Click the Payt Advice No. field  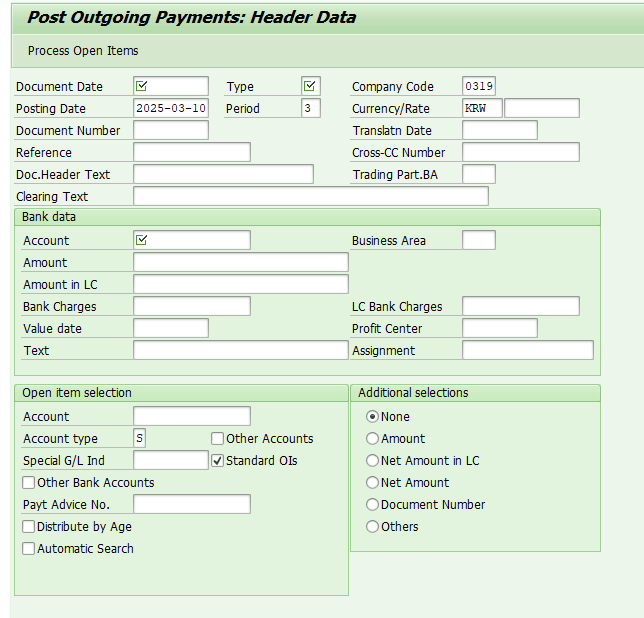tap(191, 504)
